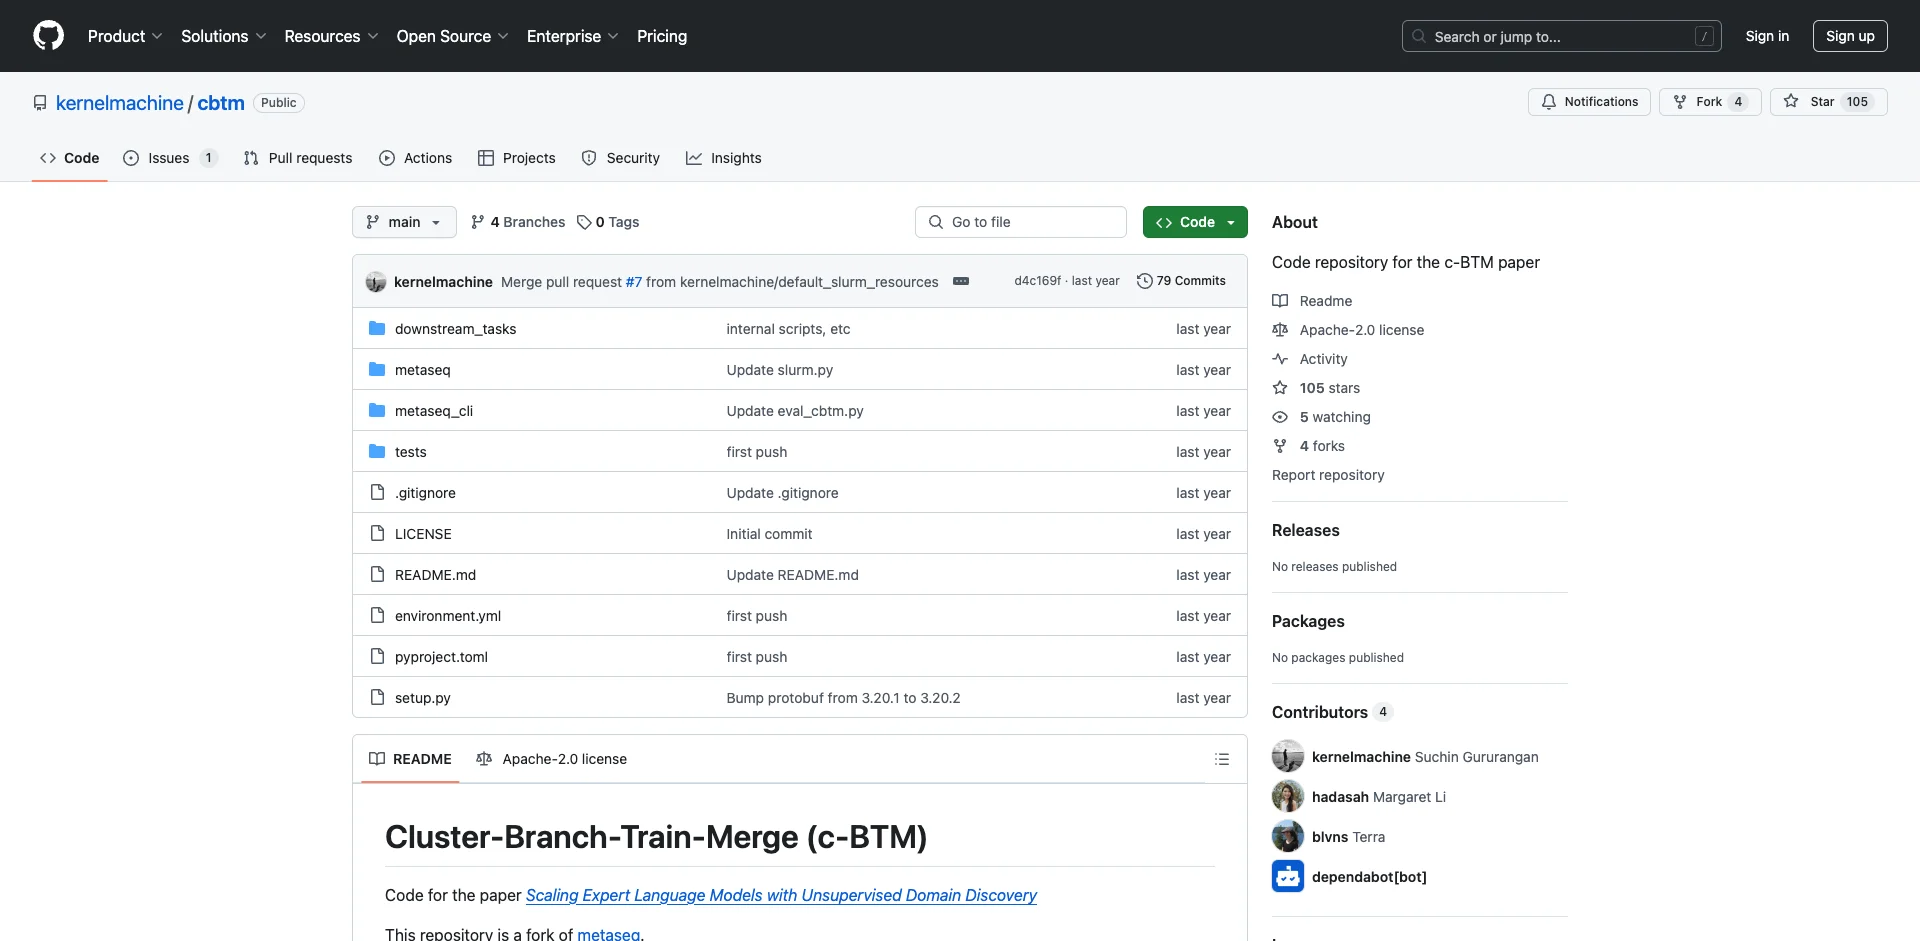Screen dimensions: 1920x941
Task: Click the Sign up button
Action: point(1850,36)
